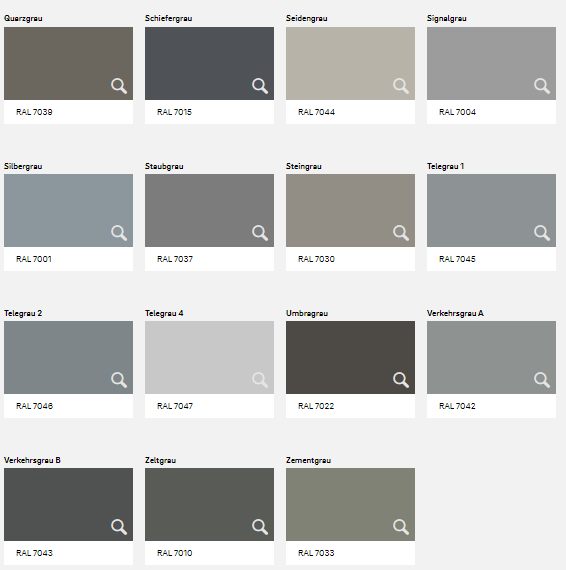Select the Telegrau 2 color swatch
566x570 pixels.
pyautogui.click(x=68, y=357)
